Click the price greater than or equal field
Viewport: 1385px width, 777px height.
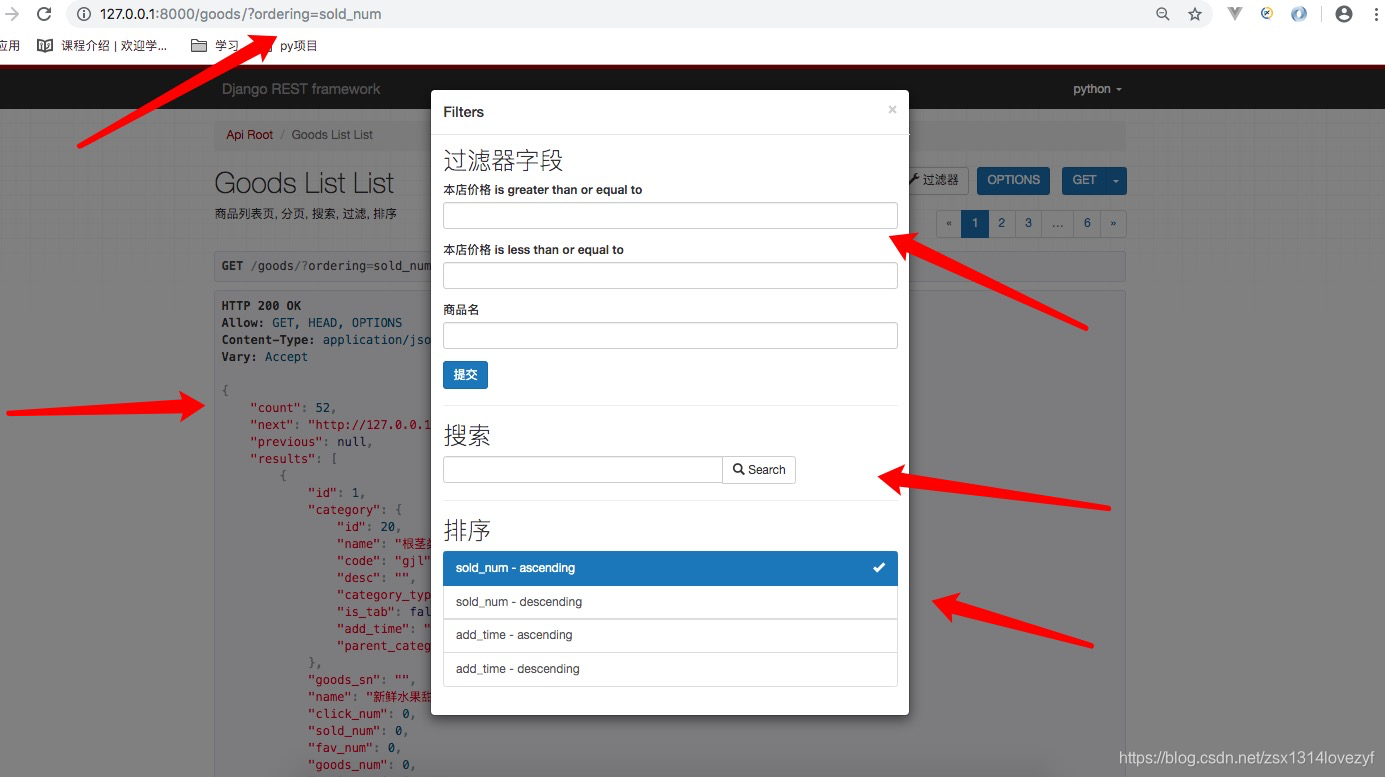(x=670, y=215)
